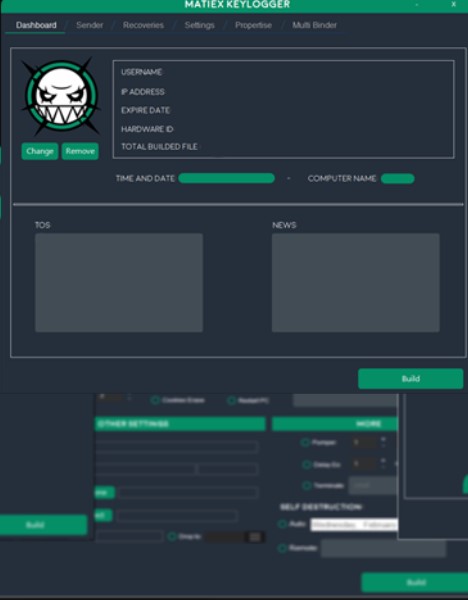Toggle Cookies Erase option in background window

[x=155, y=400]
